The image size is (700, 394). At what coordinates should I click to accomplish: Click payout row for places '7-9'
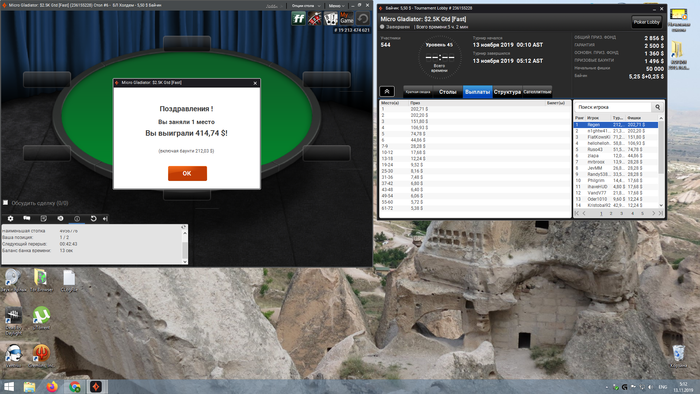tap(475, 146)
